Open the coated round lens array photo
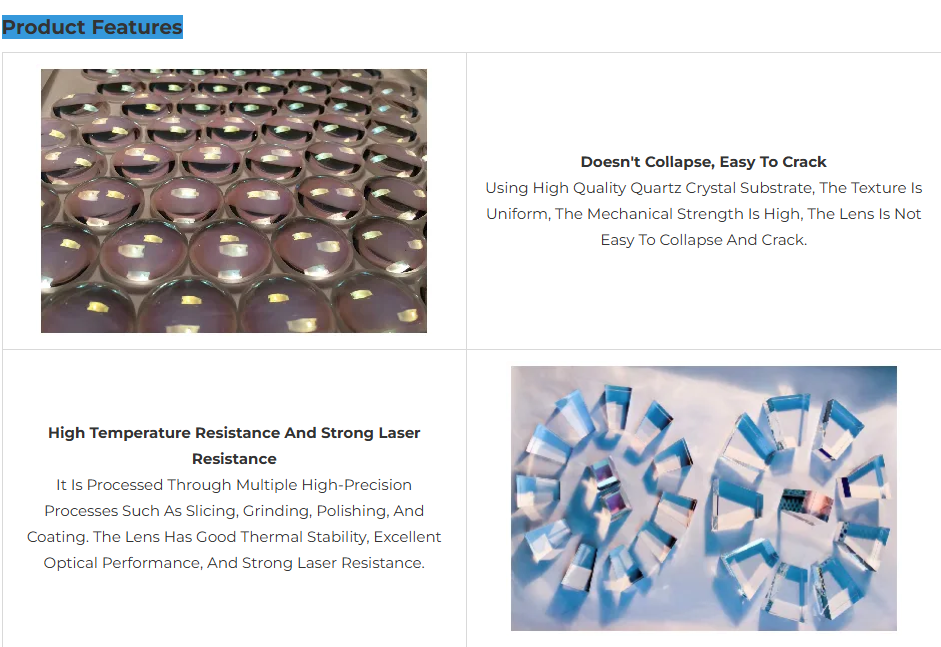Image resolution: width=941 pixels, height=647 pixels. point(234,200)
